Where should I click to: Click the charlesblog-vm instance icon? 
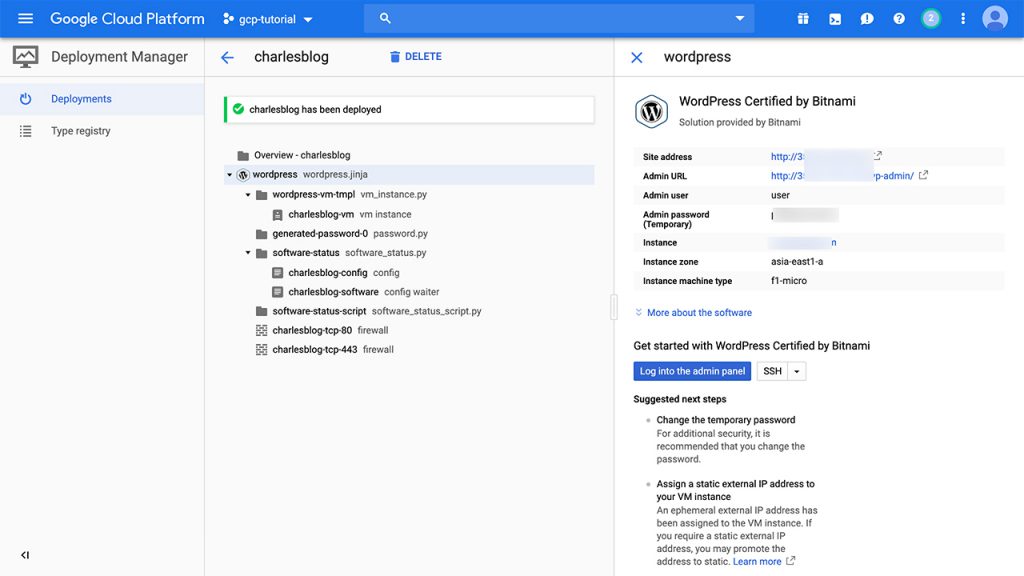(278, 214)
